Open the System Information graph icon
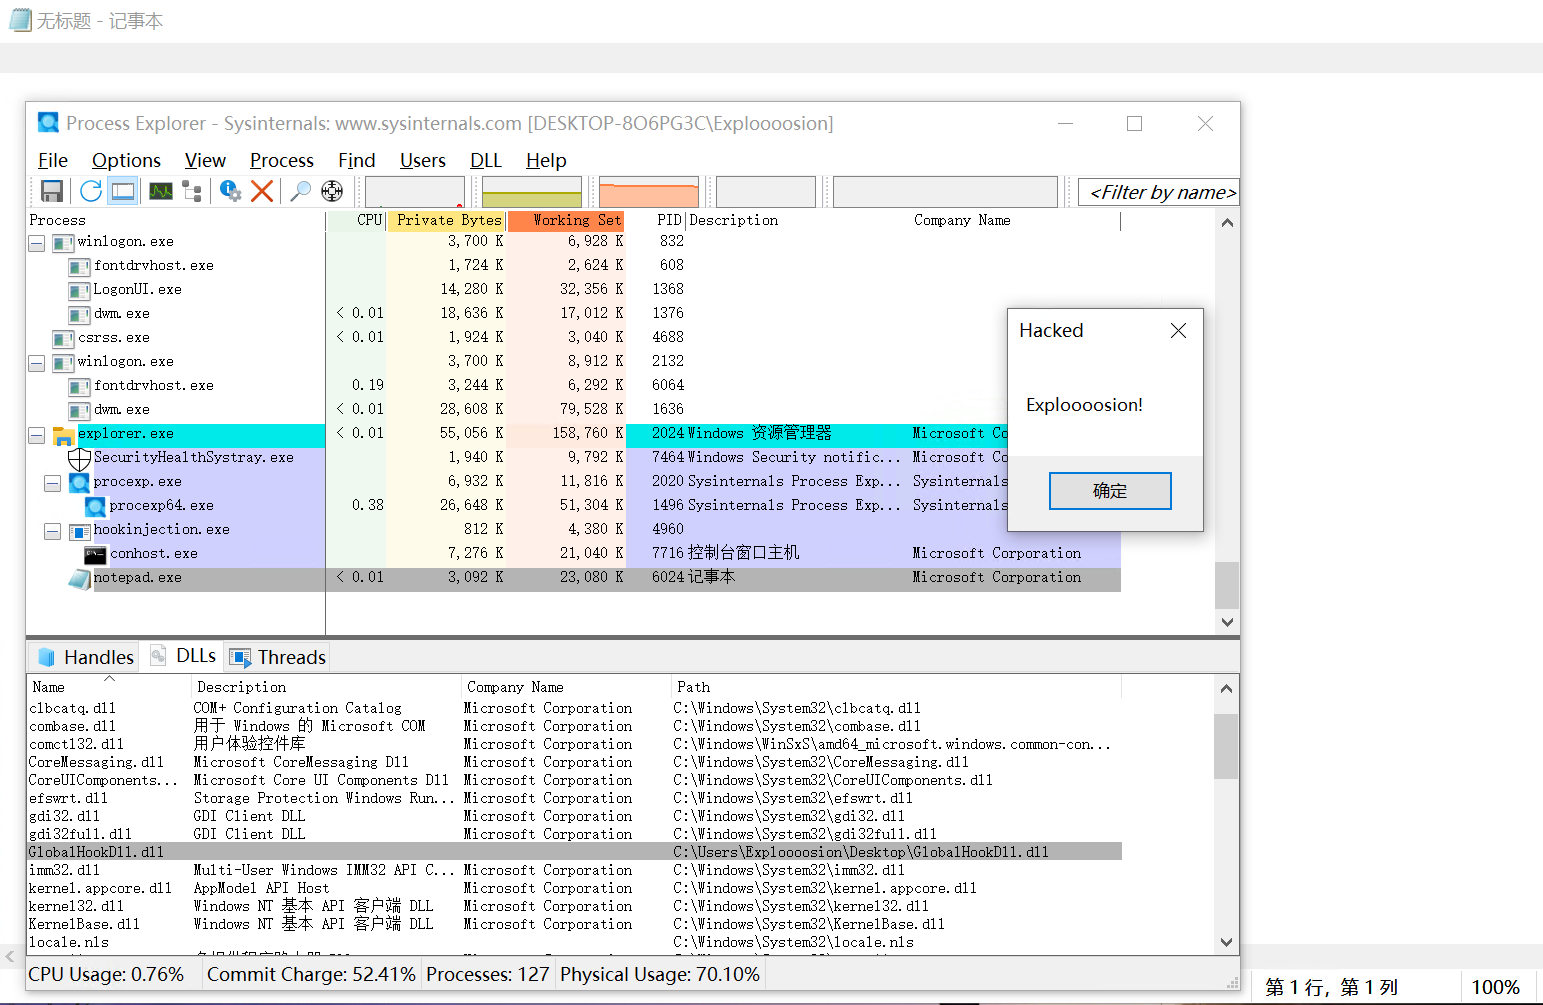This screenshot has width=1543, height=1005. (x=161, y=191)
